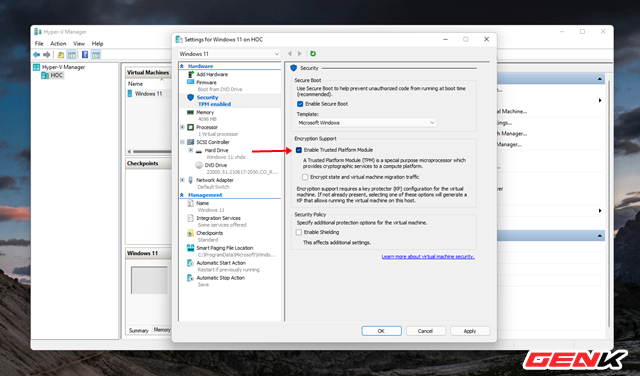
Task: Click next arrow in Settings dialog toolbar
Action: (300, 53)
